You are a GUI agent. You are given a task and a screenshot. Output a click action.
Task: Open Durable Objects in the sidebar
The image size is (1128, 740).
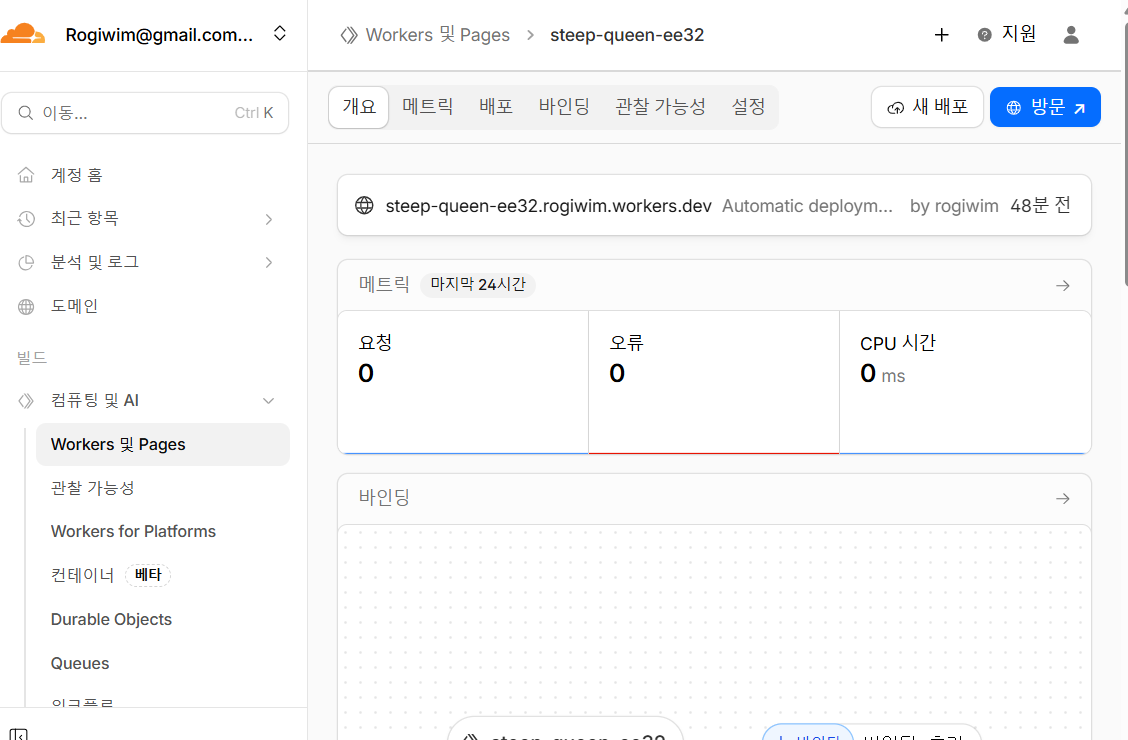click(x=111, y=619)
